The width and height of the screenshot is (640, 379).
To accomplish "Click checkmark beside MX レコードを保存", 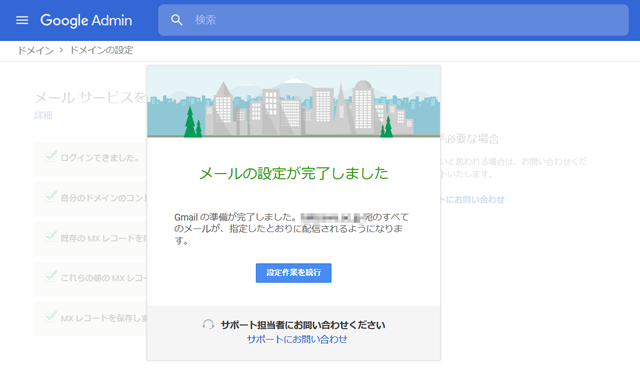I will [50, 317].
